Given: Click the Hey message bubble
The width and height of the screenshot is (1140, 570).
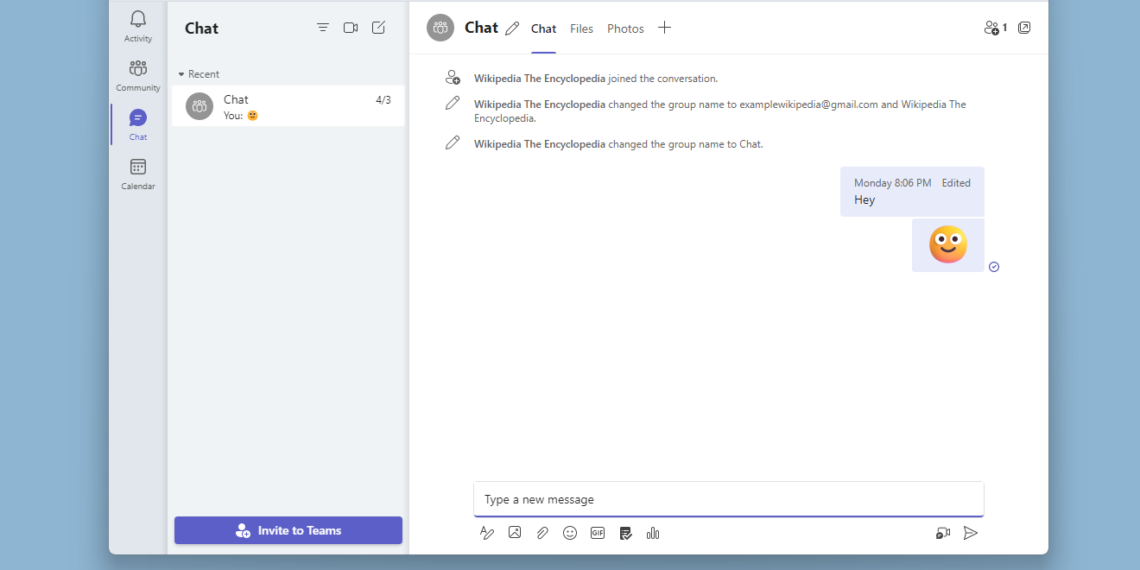Looking at the screenshot, I should [x=912, y=192].
